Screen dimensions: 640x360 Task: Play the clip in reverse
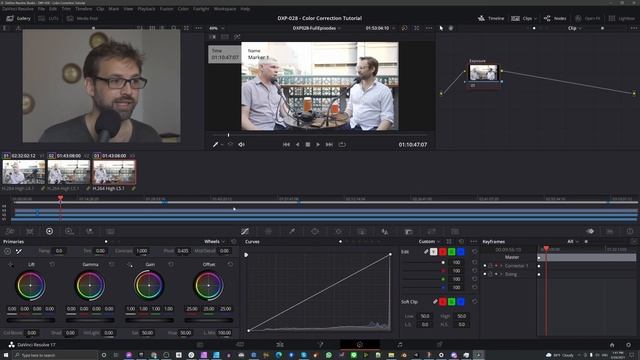click(298, 144)
